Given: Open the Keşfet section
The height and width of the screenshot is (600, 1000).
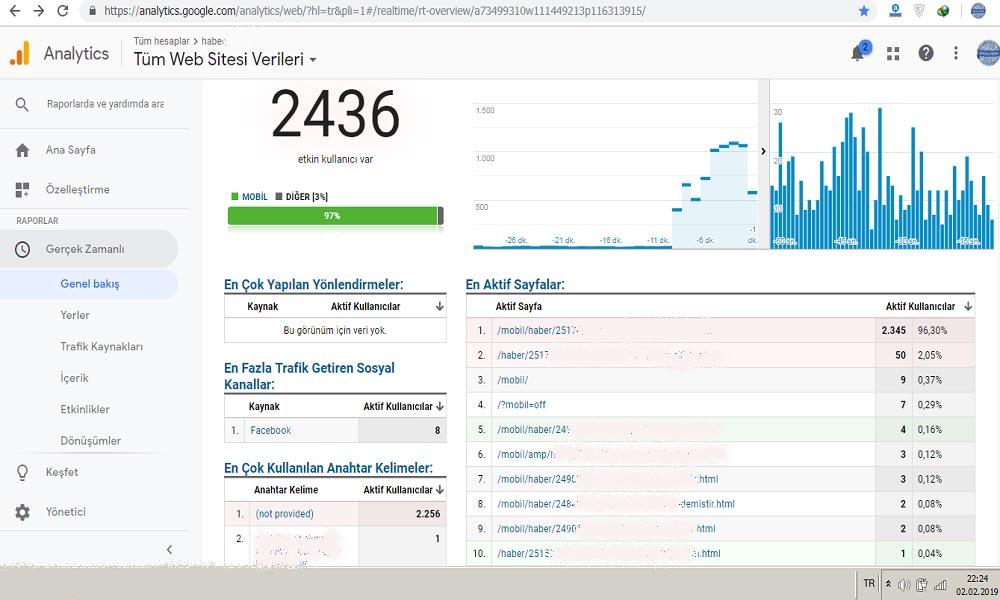Looking at the screenshot, I should pyautogui.click(x=62, y=472).
